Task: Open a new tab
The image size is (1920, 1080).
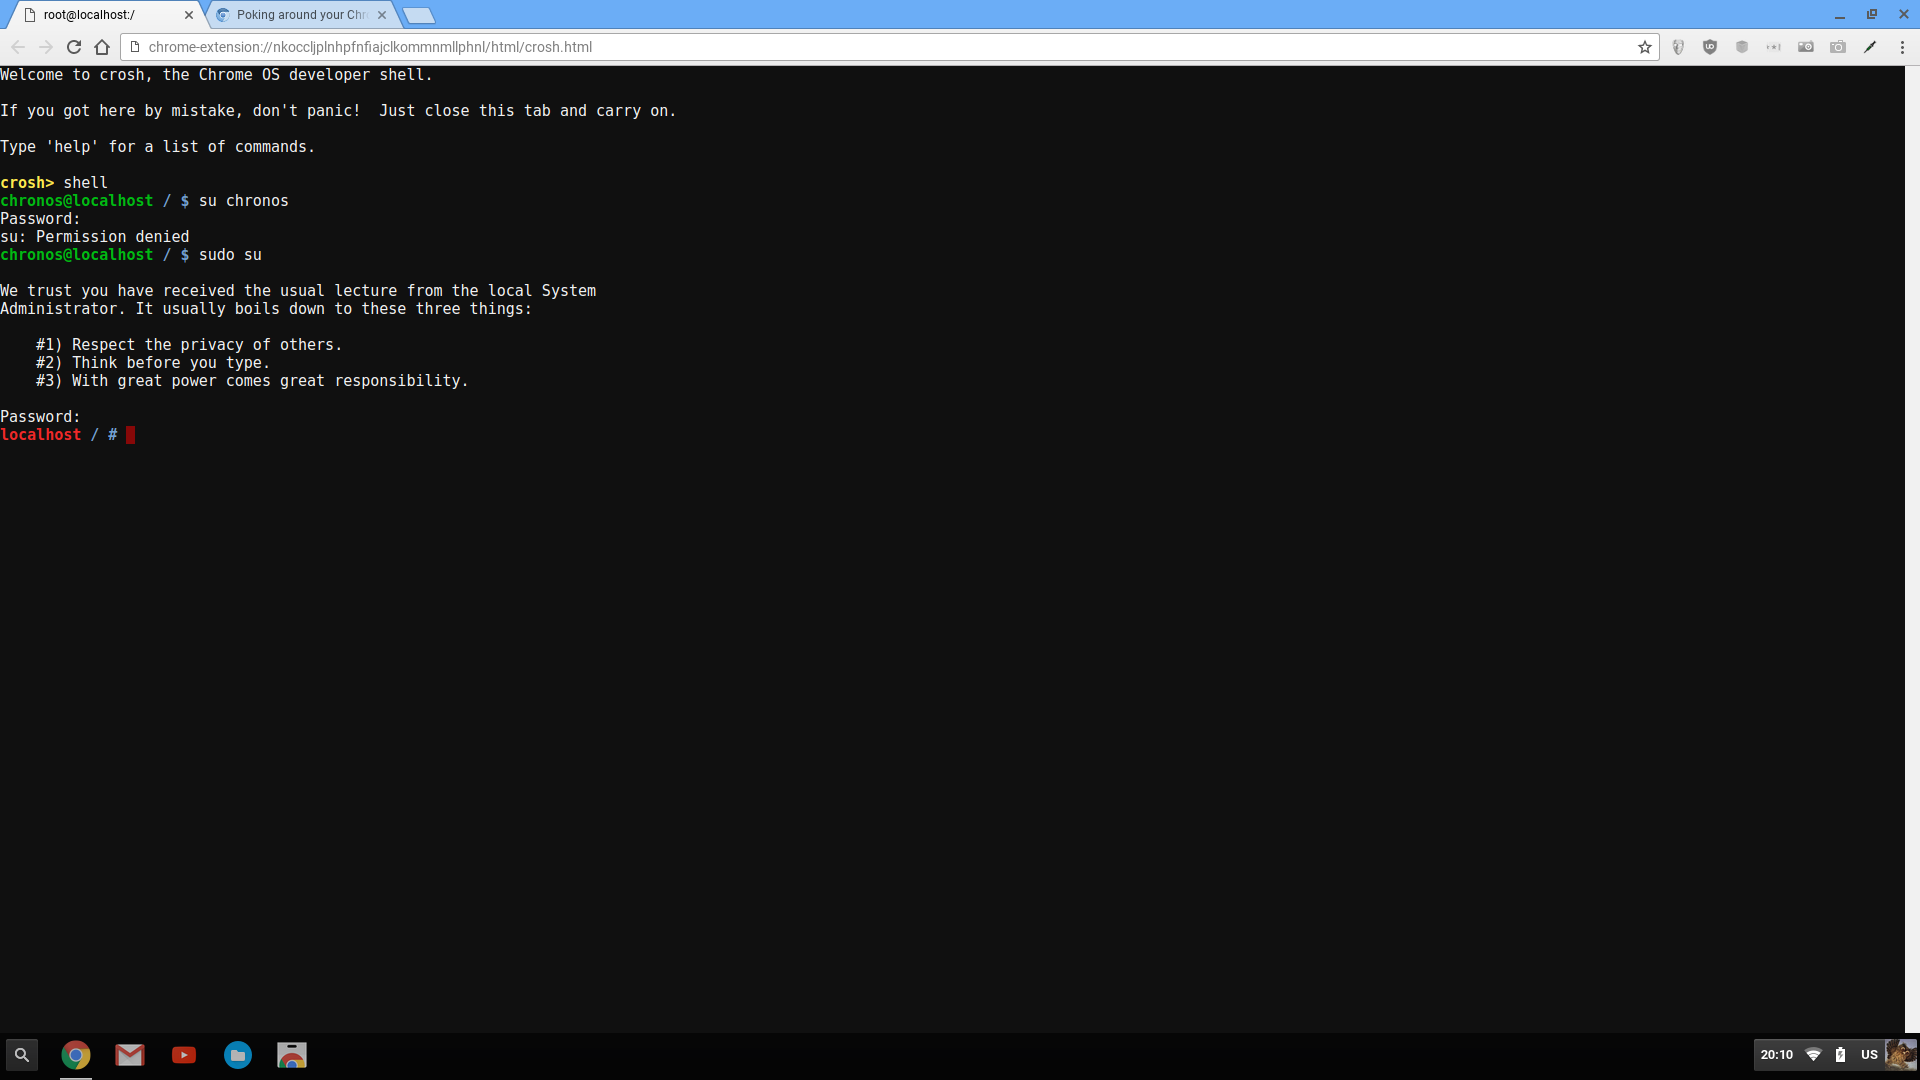Action: coord(419,15)
